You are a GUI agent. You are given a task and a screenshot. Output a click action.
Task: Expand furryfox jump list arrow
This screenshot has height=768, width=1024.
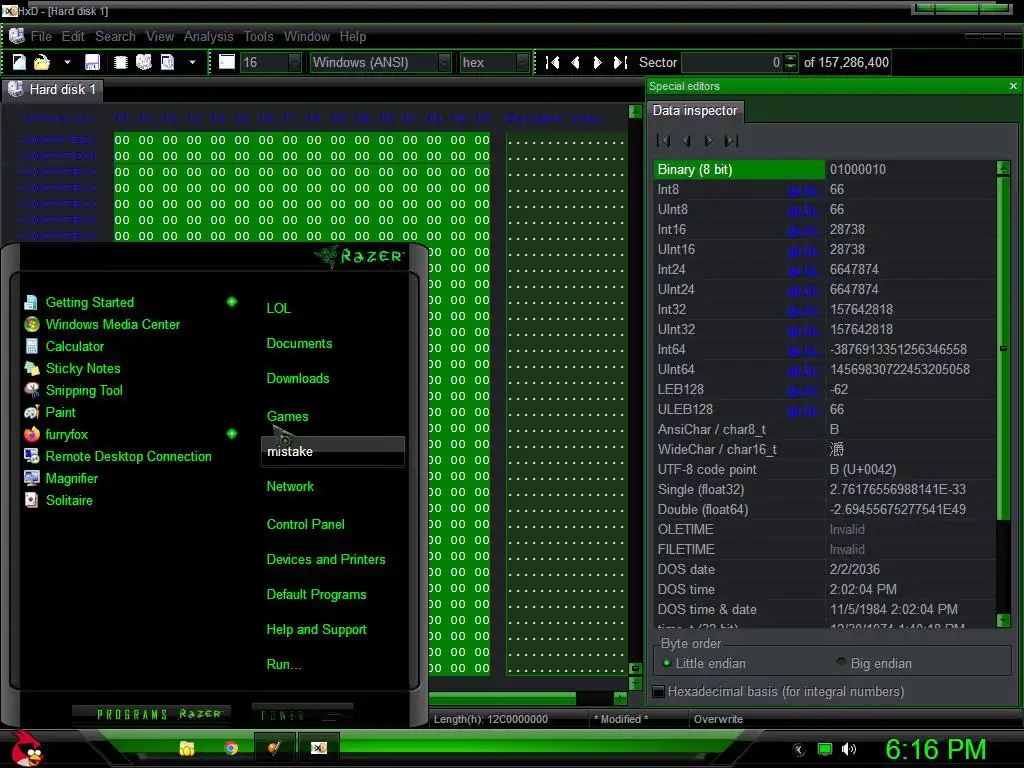coord(232,434)
